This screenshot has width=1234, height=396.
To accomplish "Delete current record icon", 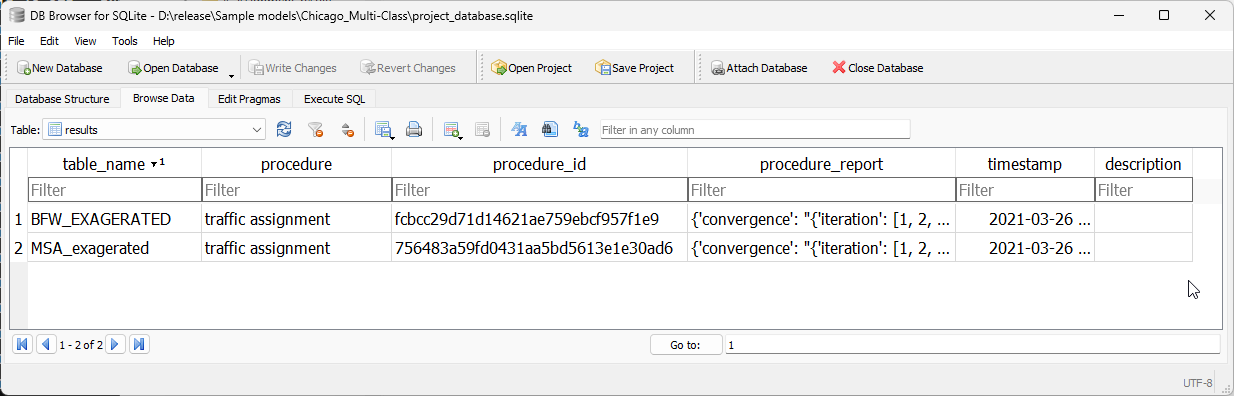I will pos(482,129).
